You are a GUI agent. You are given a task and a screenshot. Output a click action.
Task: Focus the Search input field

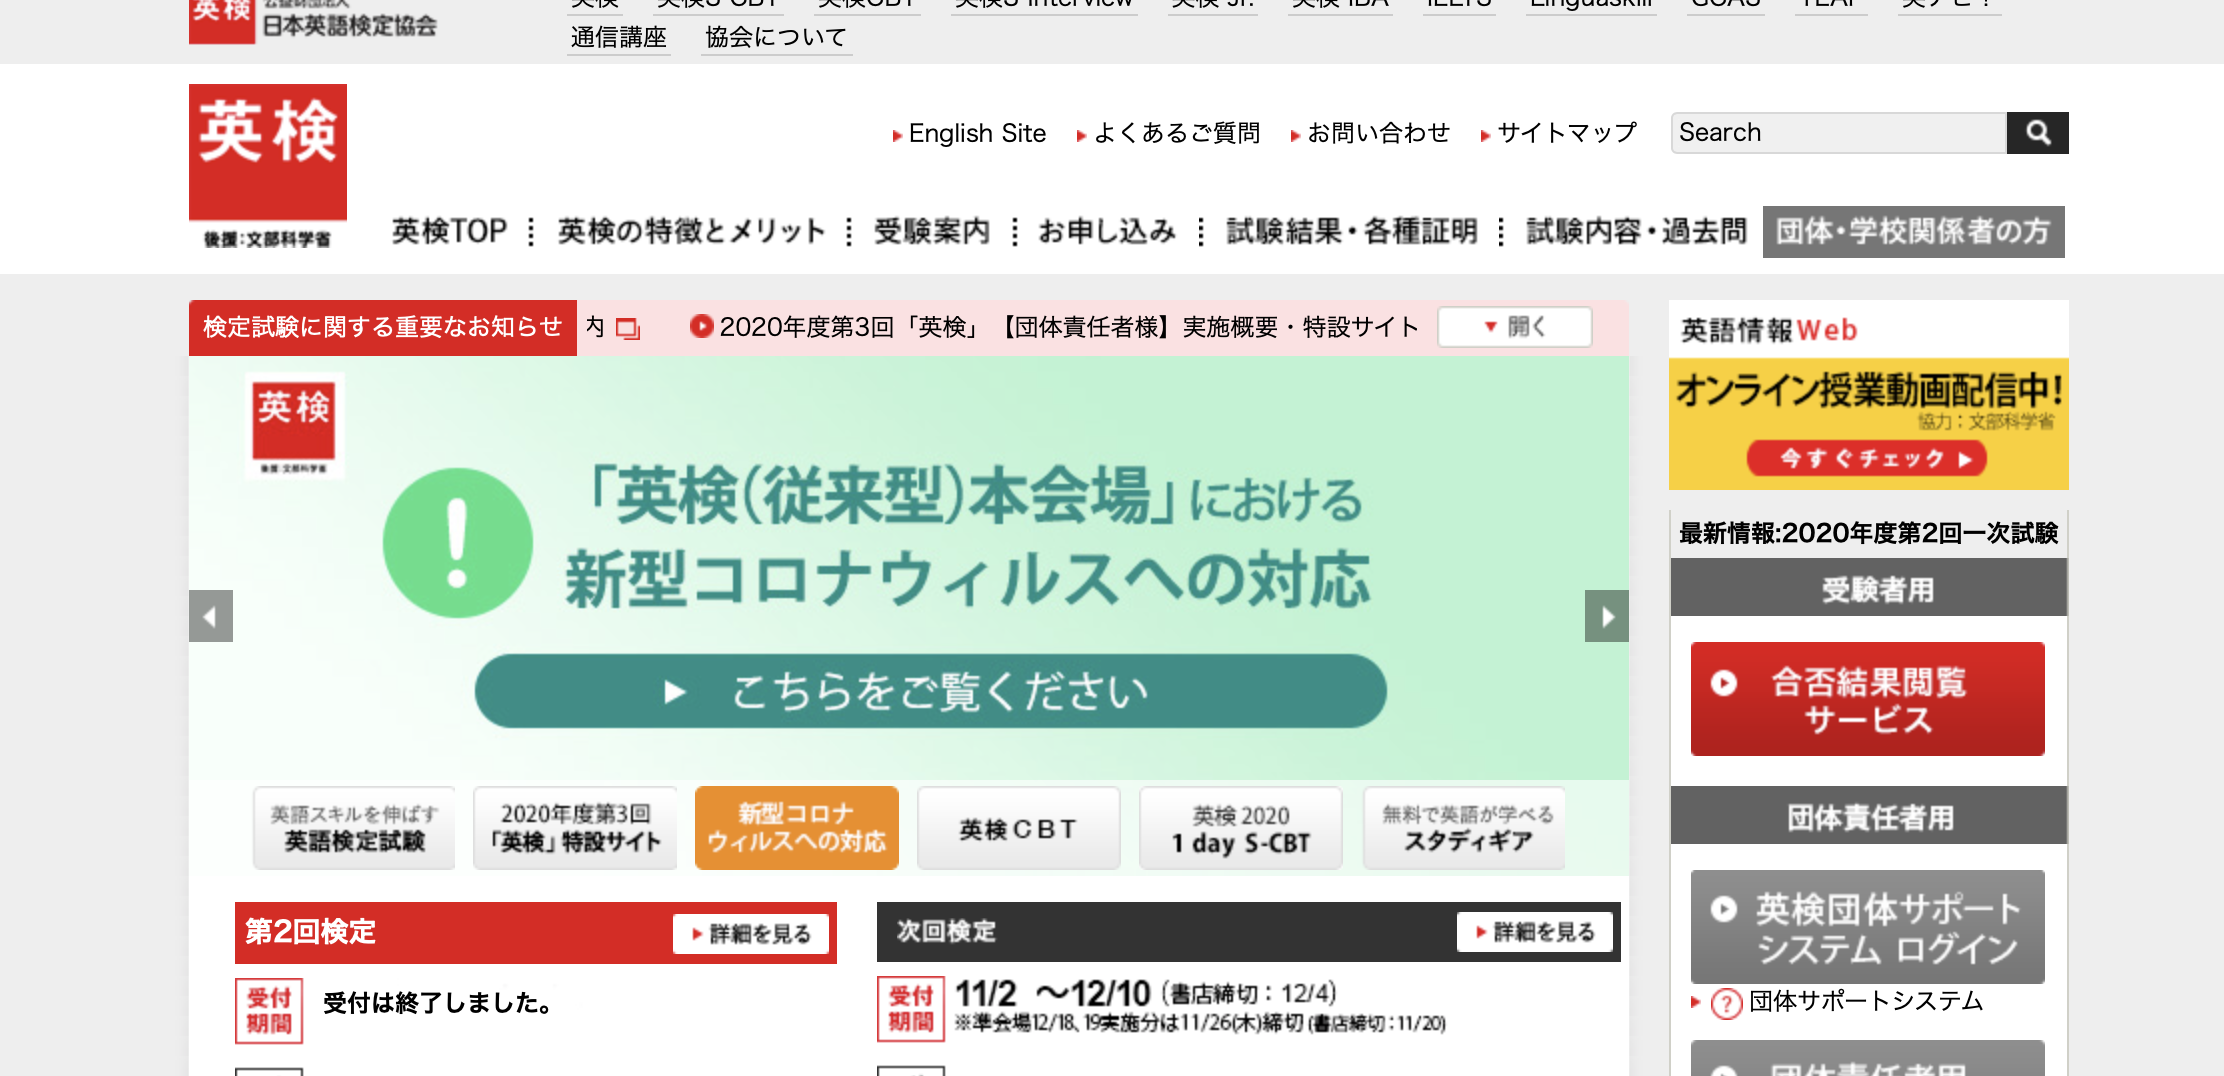1838,133
